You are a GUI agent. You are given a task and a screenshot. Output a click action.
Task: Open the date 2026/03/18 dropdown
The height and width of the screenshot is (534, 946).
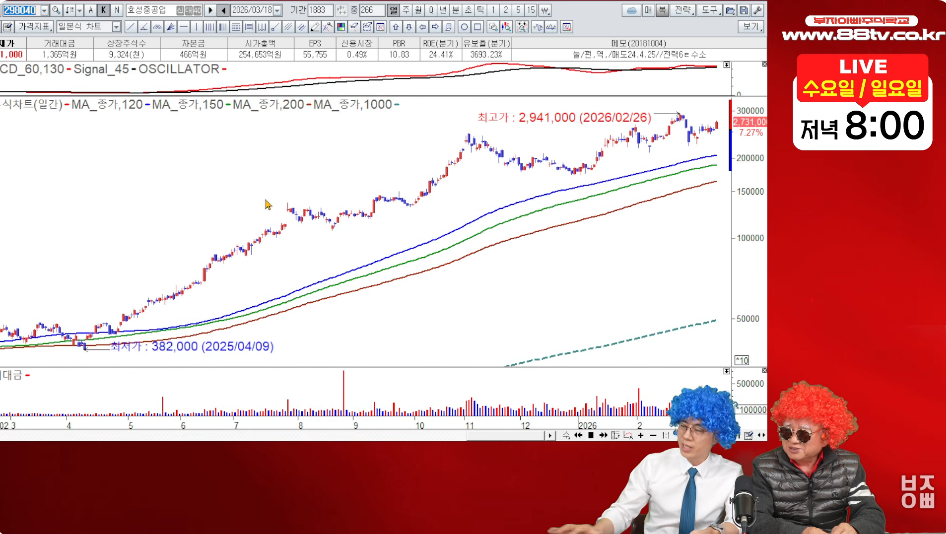pos(278,10)
